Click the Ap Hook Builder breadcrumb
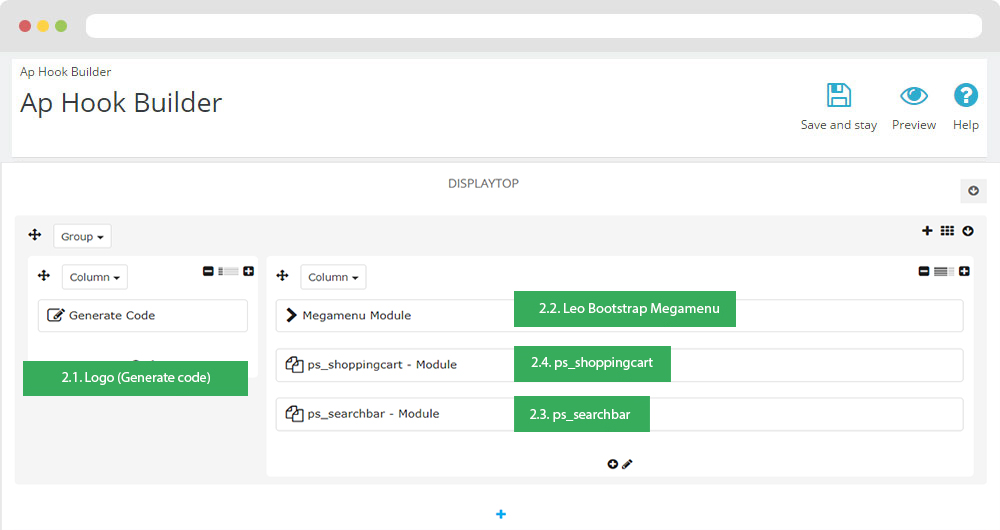 point(65,71)
